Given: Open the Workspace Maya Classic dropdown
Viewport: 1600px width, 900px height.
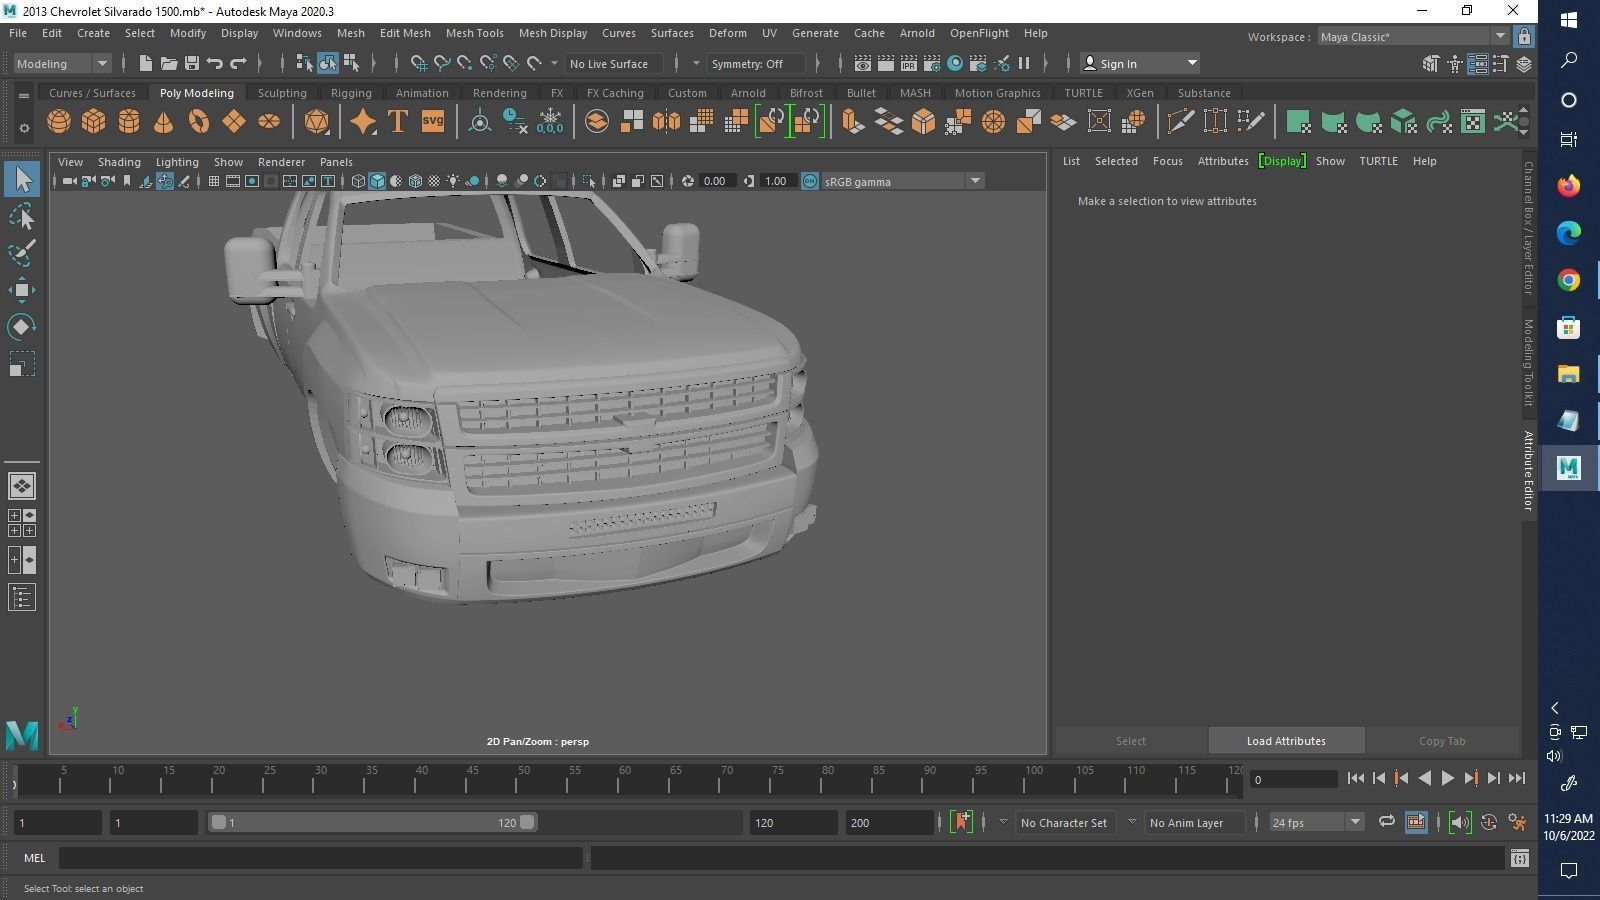Looking at the screenshot, I should pos(1412,37).
